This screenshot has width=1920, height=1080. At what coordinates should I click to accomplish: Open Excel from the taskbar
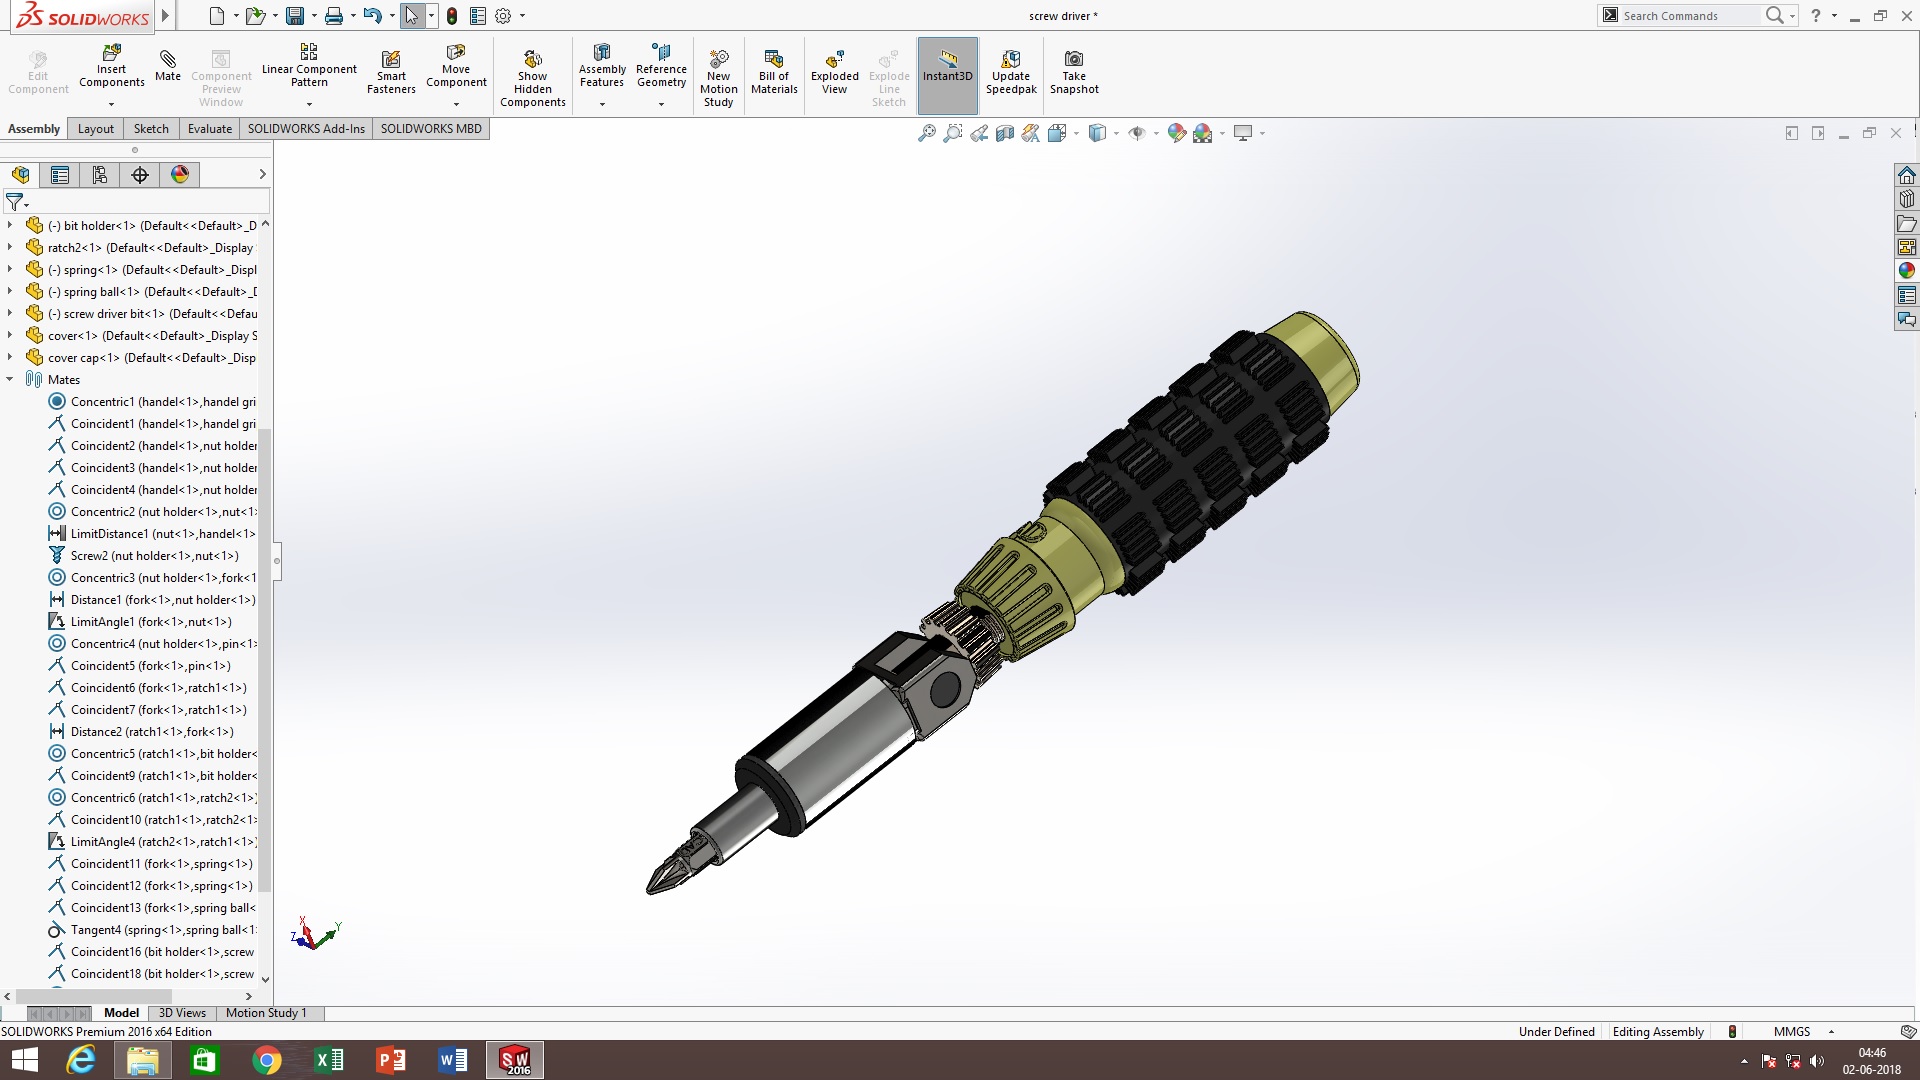329,1060
